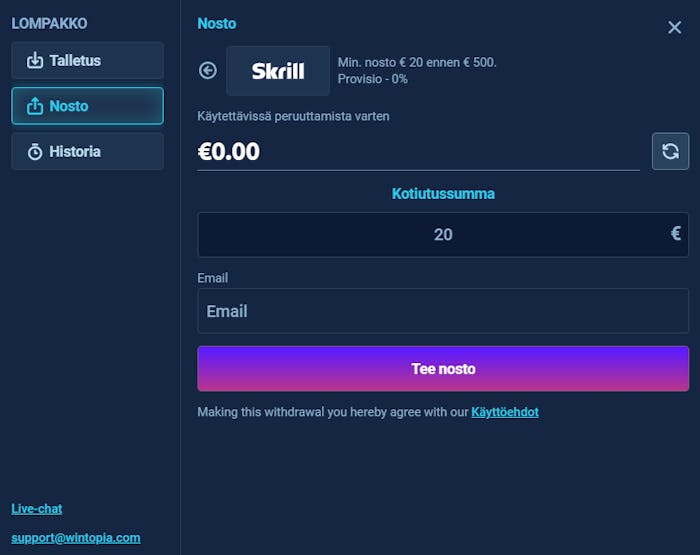Select the Nosto tab label in sidebar

tap(69, 106)
